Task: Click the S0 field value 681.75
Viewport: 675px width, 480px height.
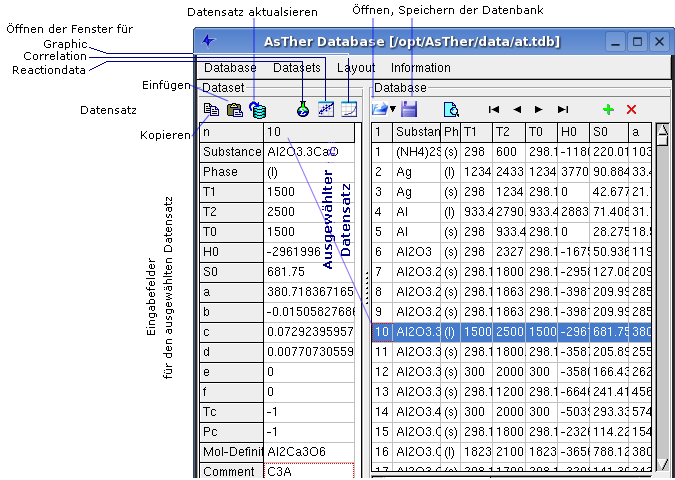Action: (x=309, y=272)
